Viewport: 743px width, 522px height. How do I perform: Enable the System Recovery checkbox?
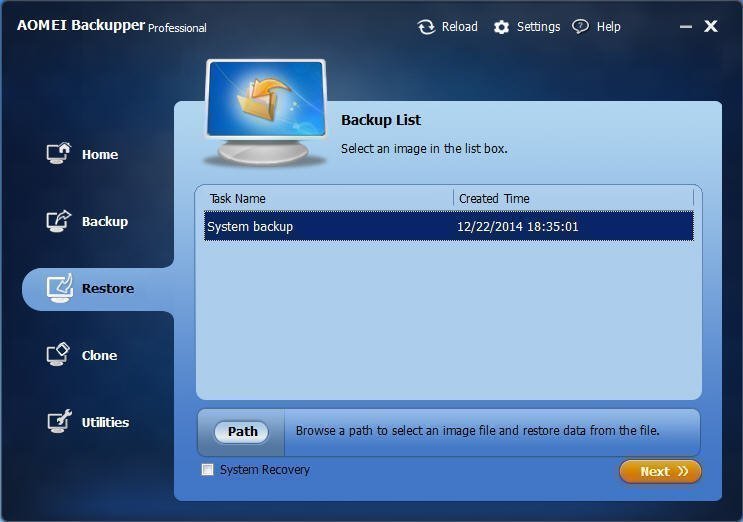click(208, 469)
